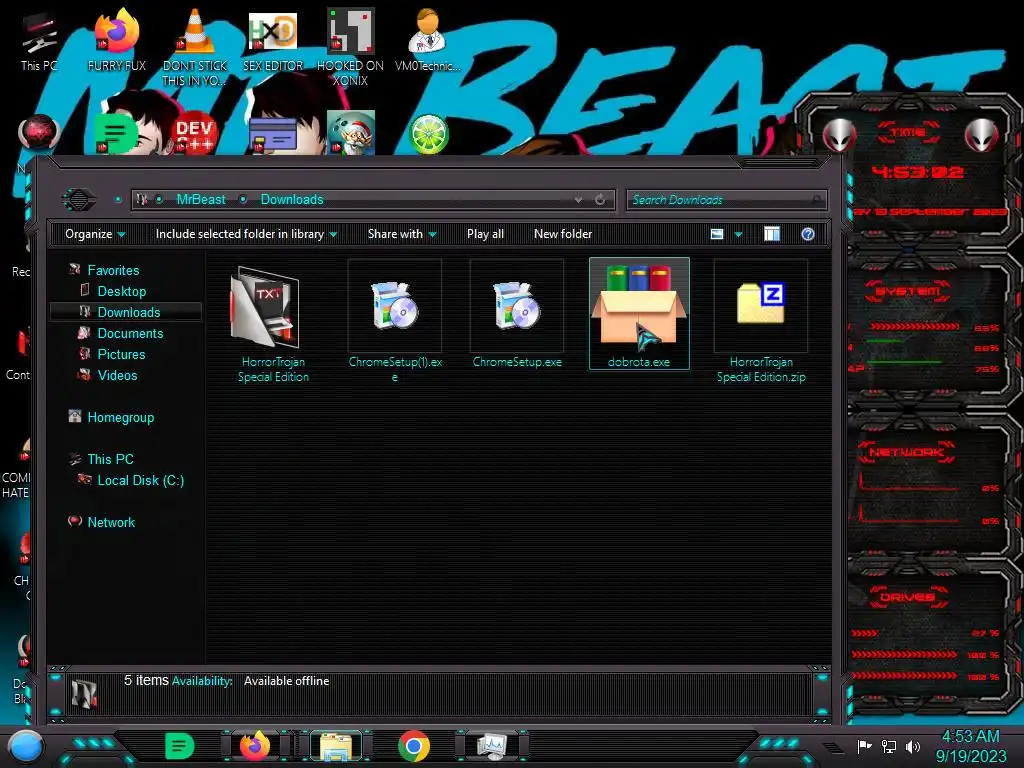This screenshot has height=768, width=1024.
Task: Launch the SEX EDITOR HxD desktop icon
Action: tap(273, 40)
